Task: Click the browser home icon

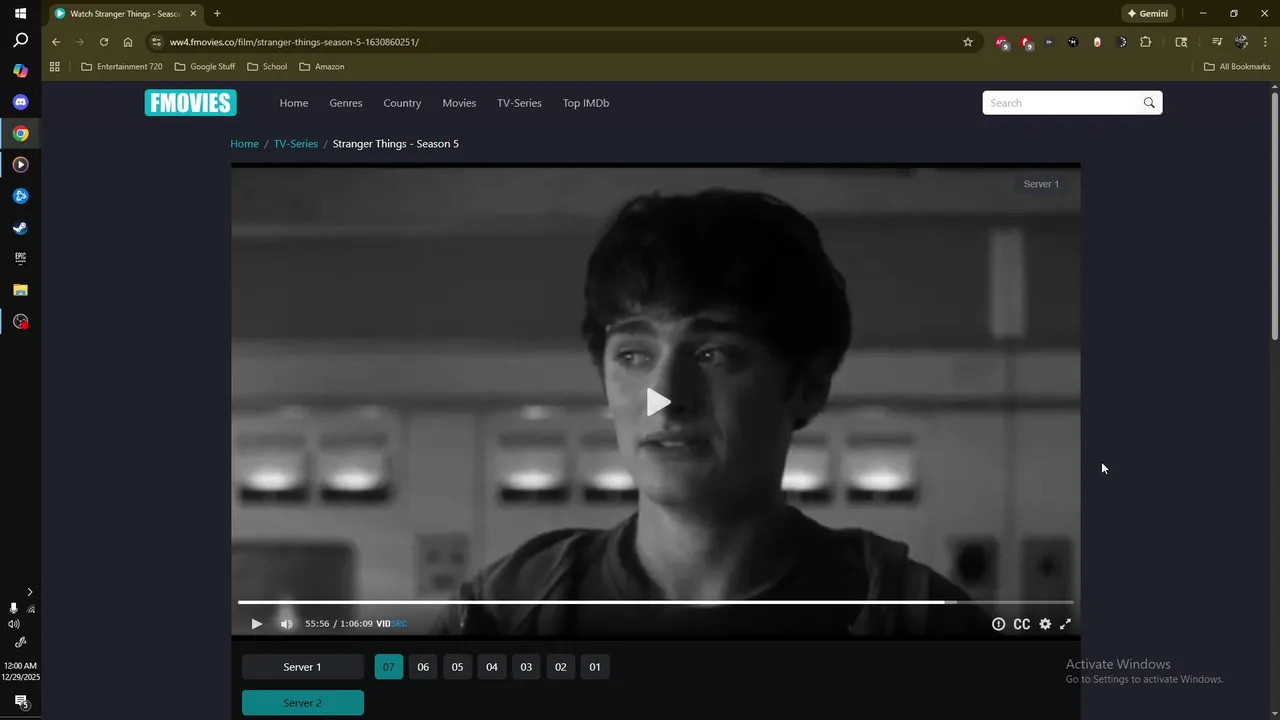Action: [x=128, y=42]
